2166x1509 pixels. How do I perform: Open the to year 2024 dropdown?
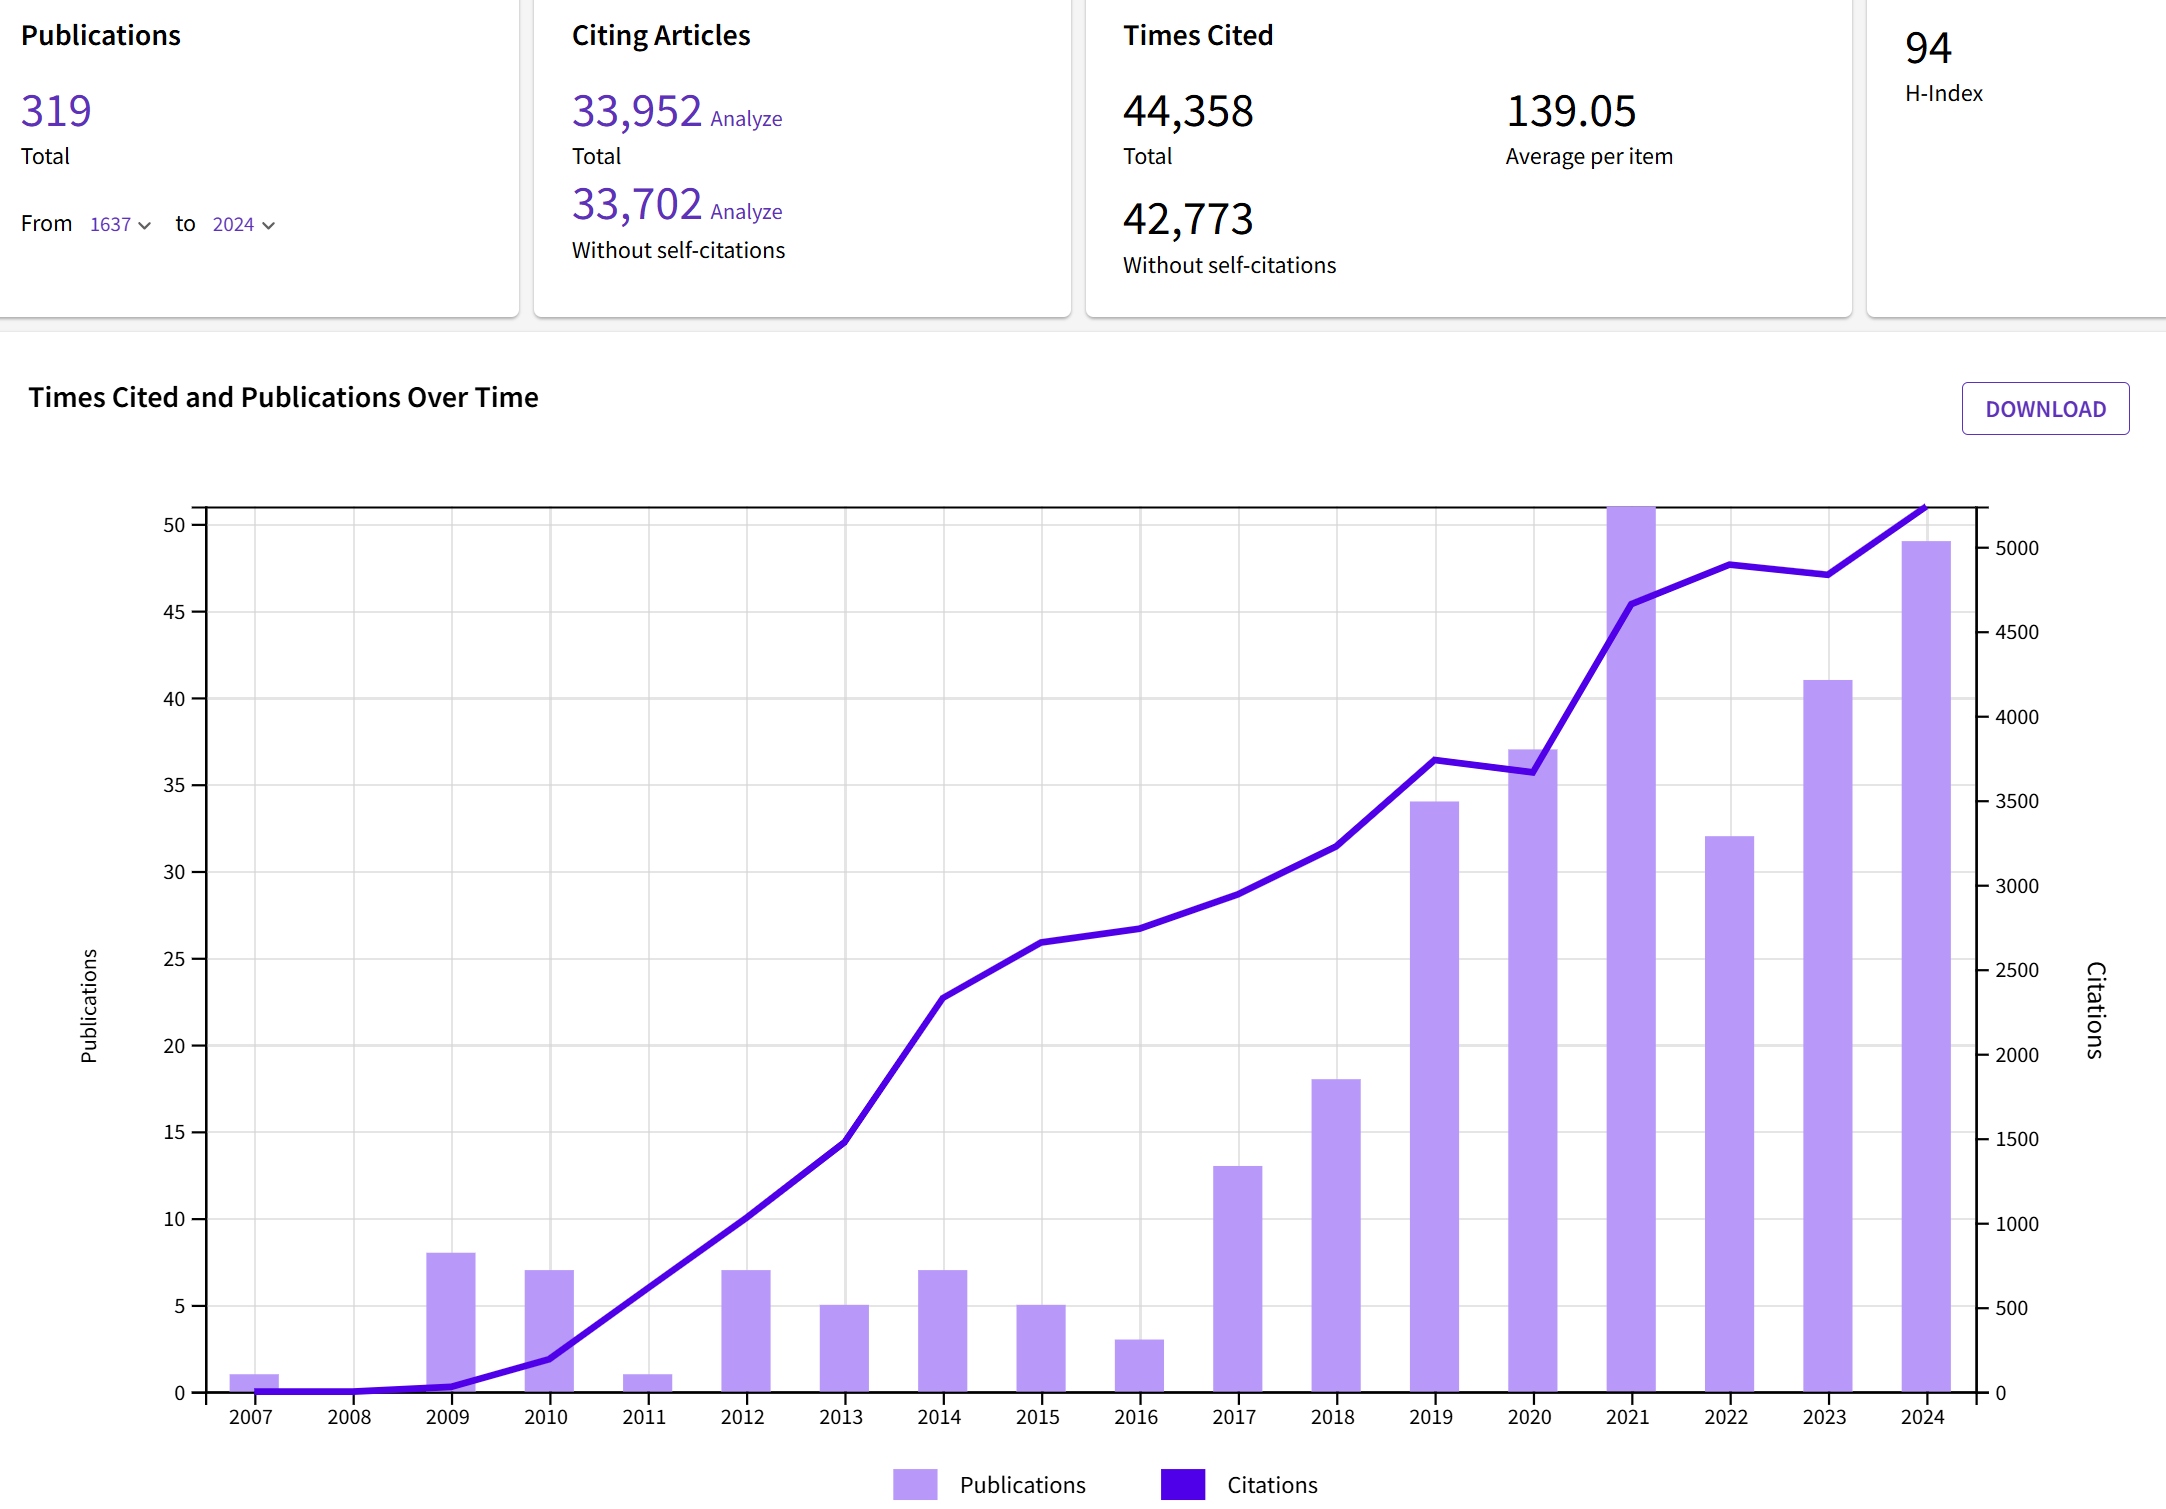243,224
